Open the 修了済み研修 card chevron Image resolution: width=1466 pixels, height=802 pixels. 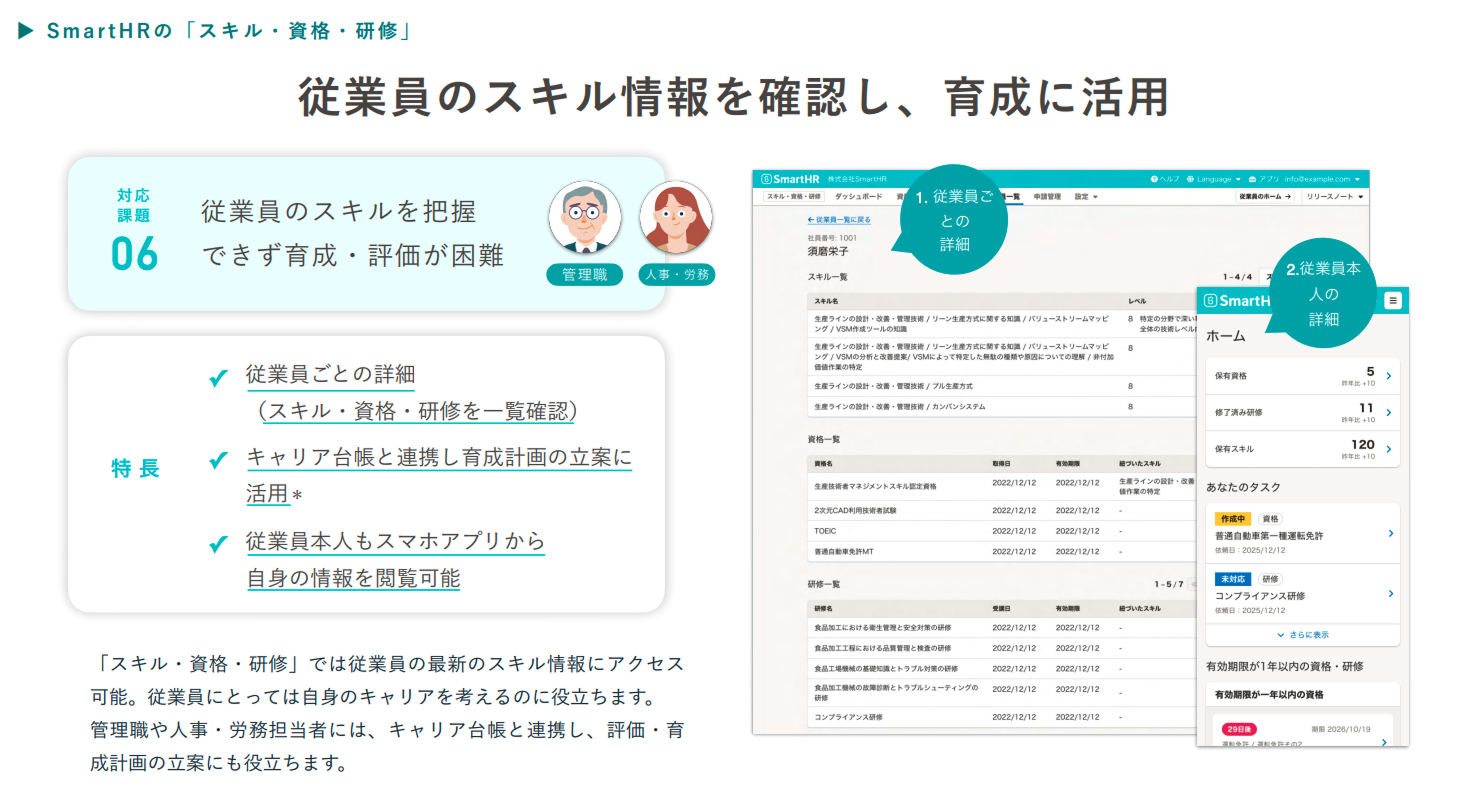pyautogui.click(x=1389, y=412)
